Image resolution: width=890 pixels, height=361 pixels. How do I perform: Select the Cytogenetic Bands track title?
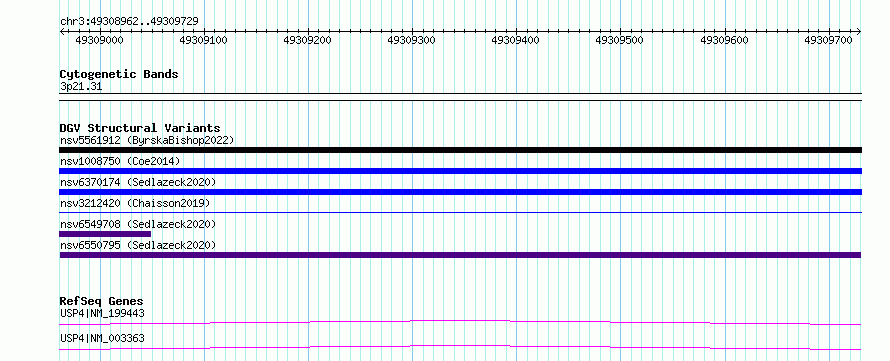point(119,74)
